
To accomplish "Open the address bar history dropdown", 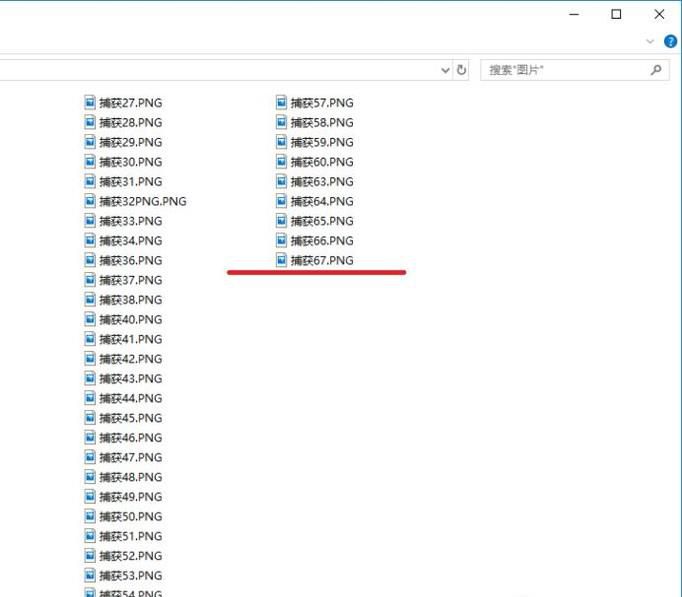I will click(446, 70).
